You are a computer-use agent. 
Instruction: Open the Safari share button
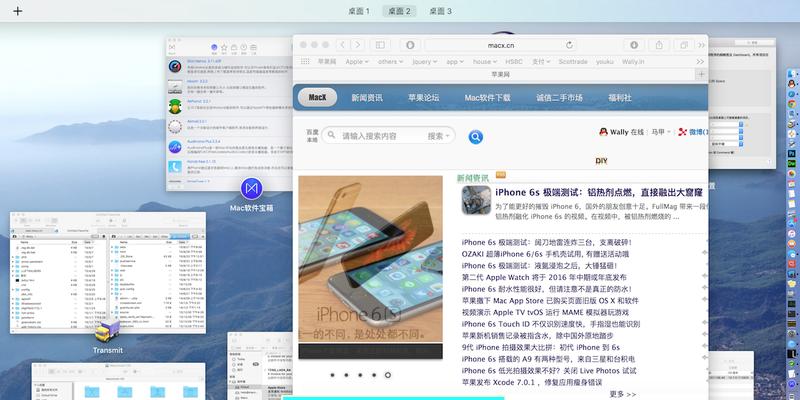(659, 45)
